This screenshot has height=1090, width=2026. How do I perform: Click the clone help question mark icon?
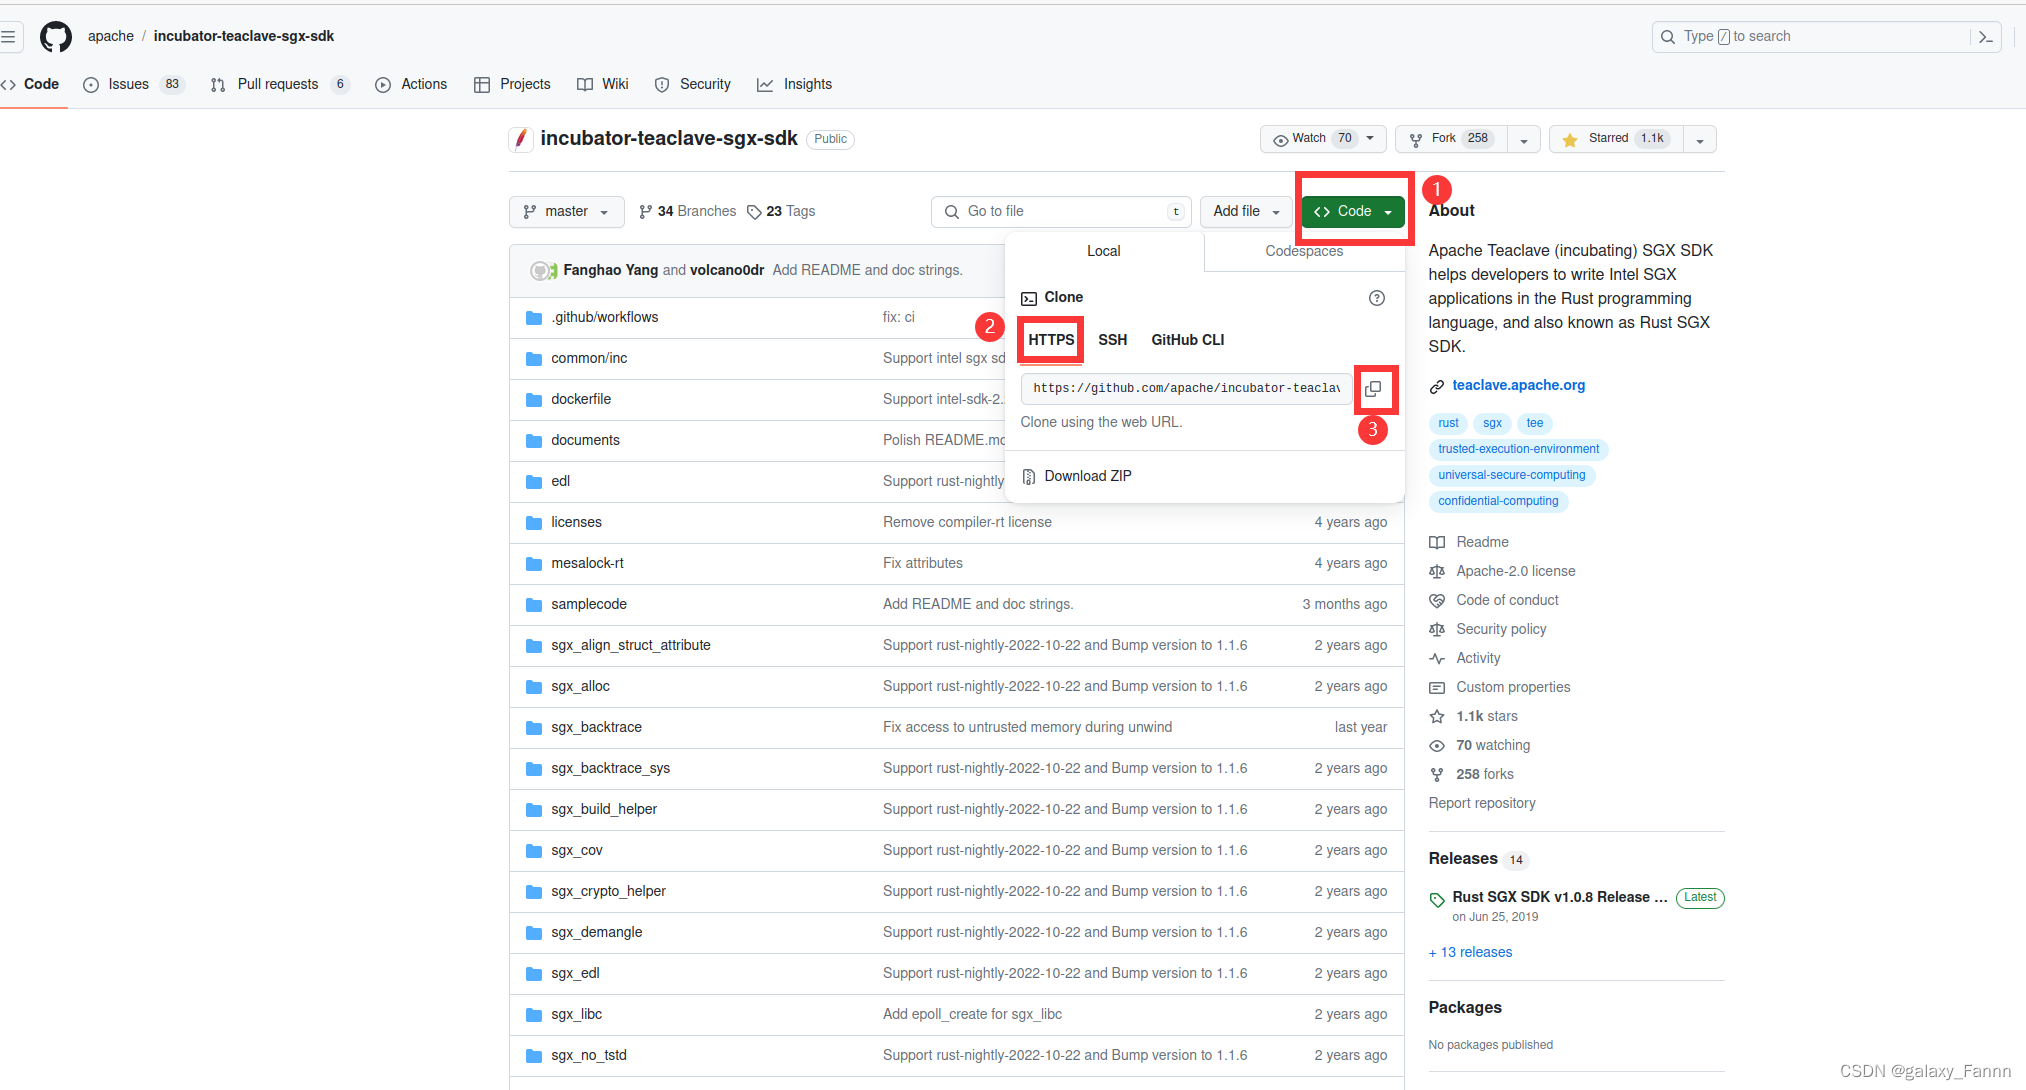tap(1376, 298)
